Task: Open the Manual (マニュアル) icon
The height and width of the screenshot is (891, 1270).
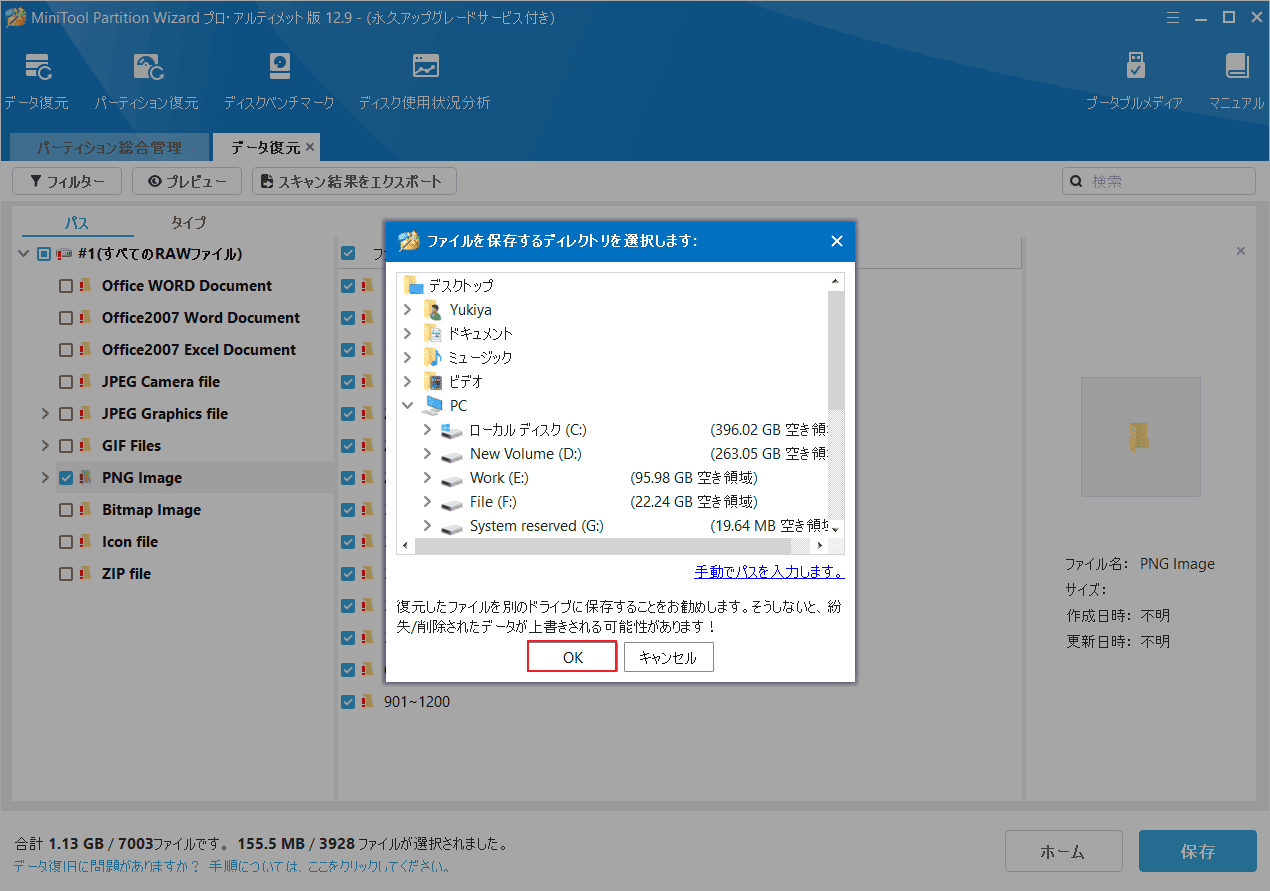Action: [1236, 67]
